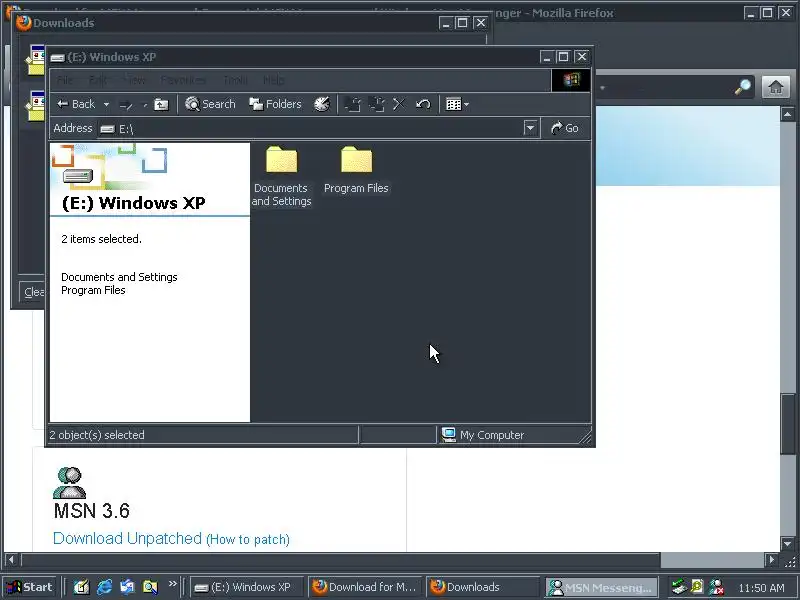The width and height of the screenshot is (800, 600).
Task: Open the History pane icon
Action: click(x=322, y=104)
